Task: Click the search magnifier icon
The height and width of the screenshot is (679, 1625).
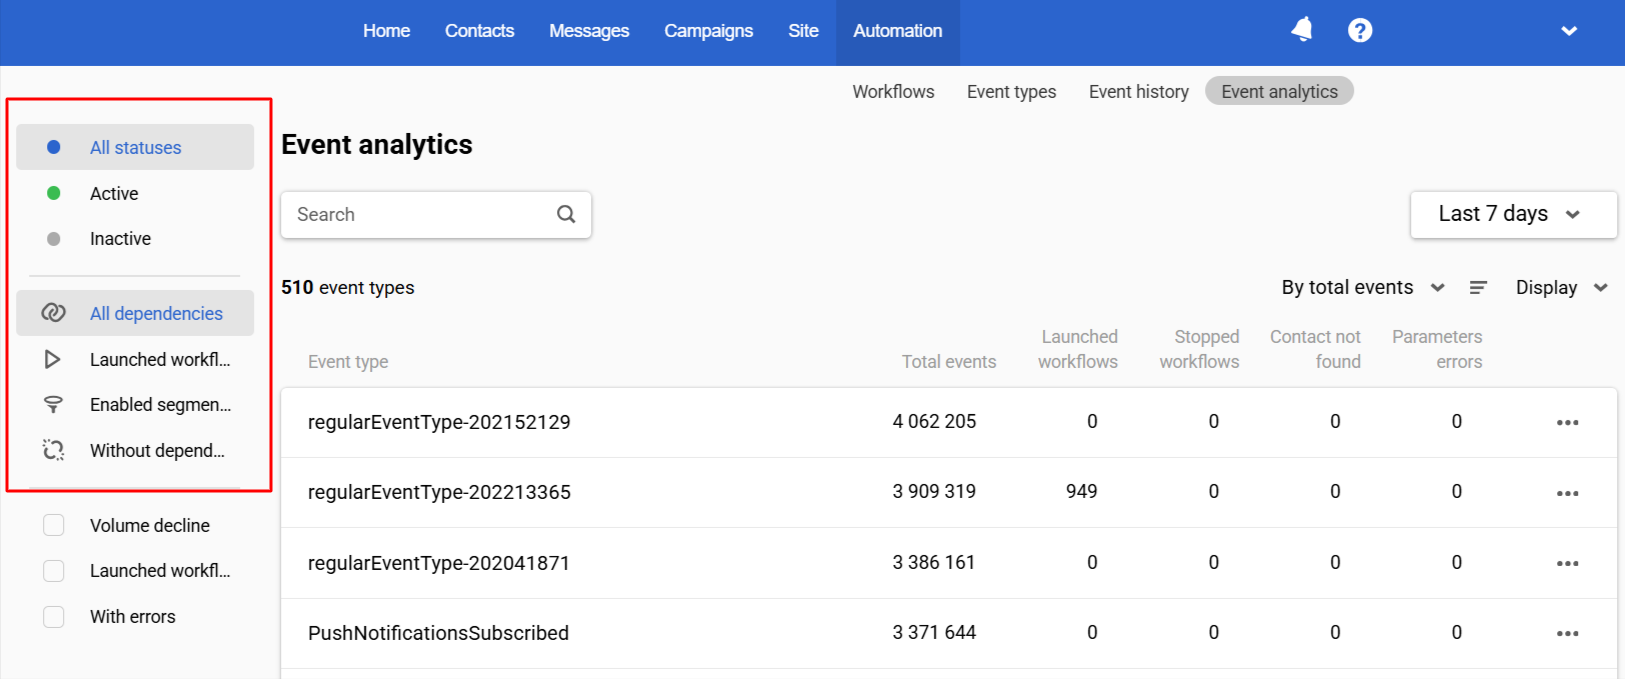Action: click(566, 214)
